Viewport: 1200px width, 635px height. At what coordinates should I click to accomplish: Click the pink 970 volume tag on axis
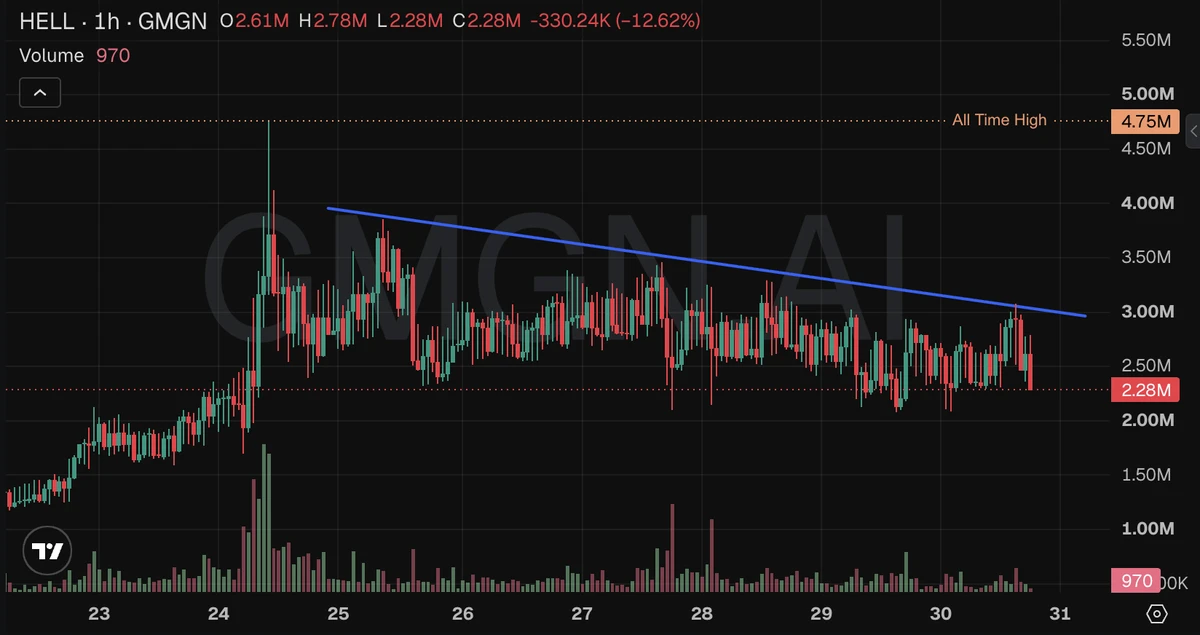tap(1137, 581)
